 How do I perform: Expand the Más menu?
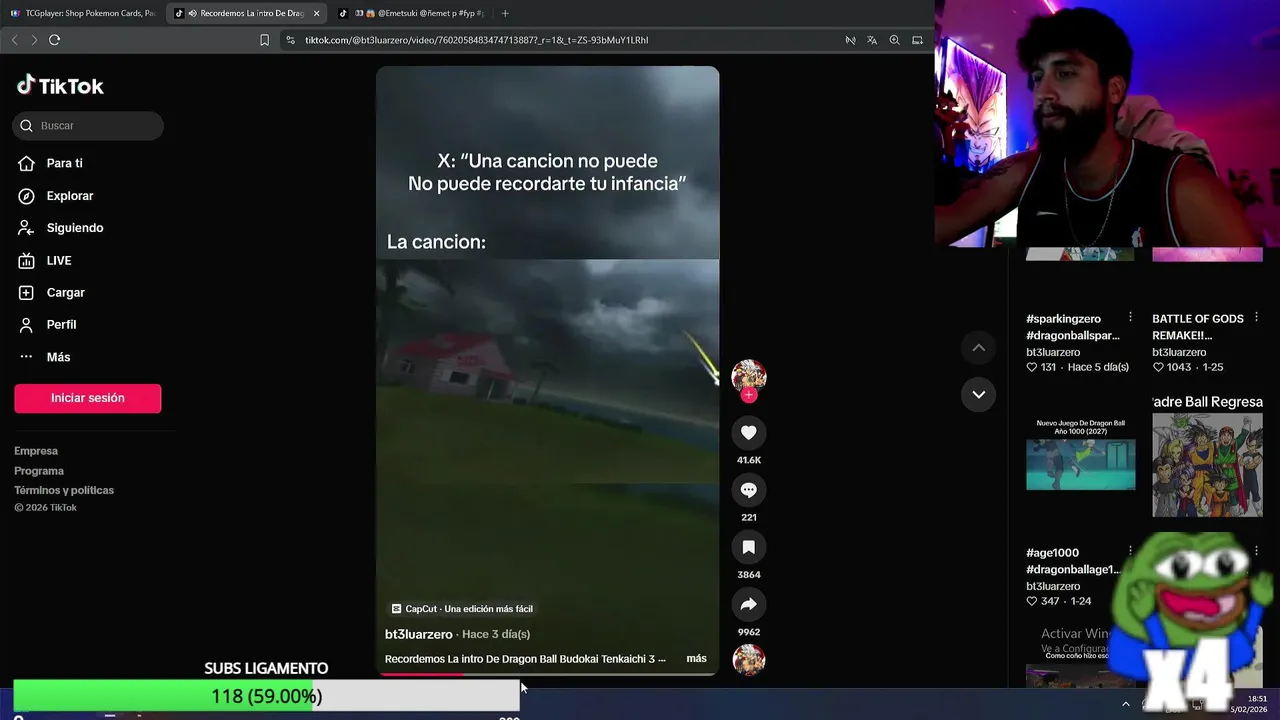pyautogui.click(x=58, y=357)
